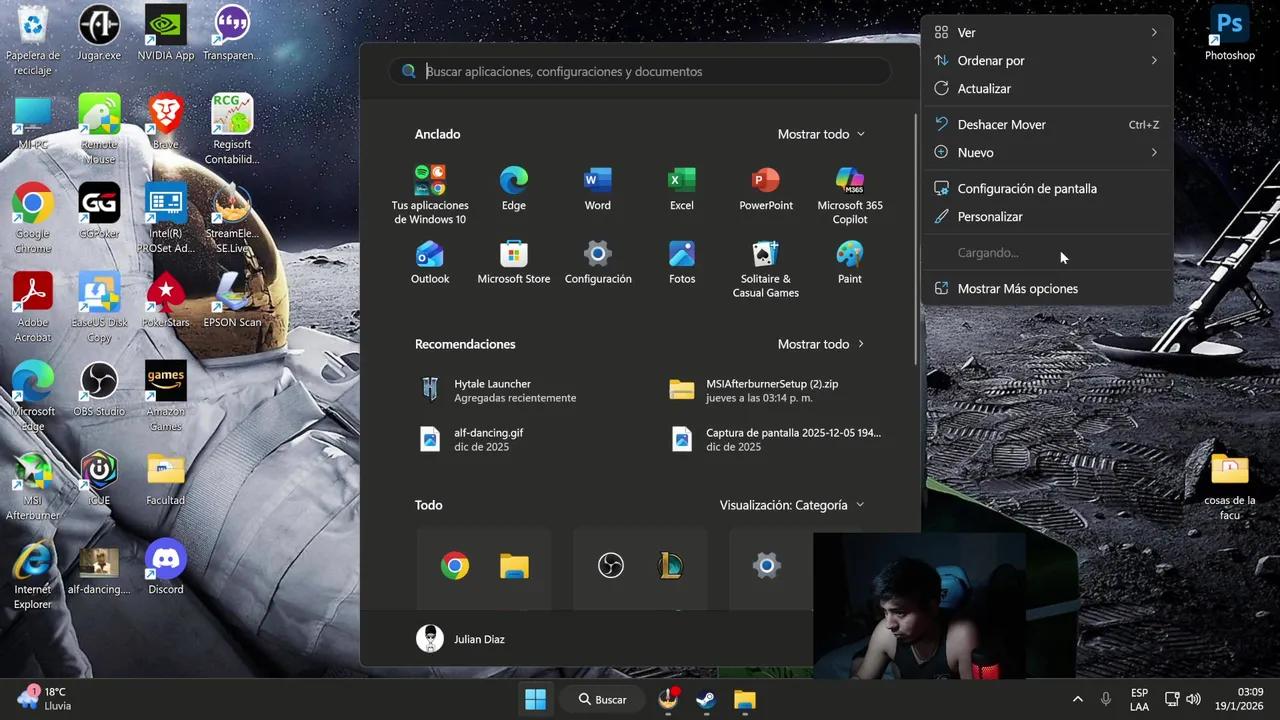Focus Start menu search field
1280x720 pixels.
[640, 71]
